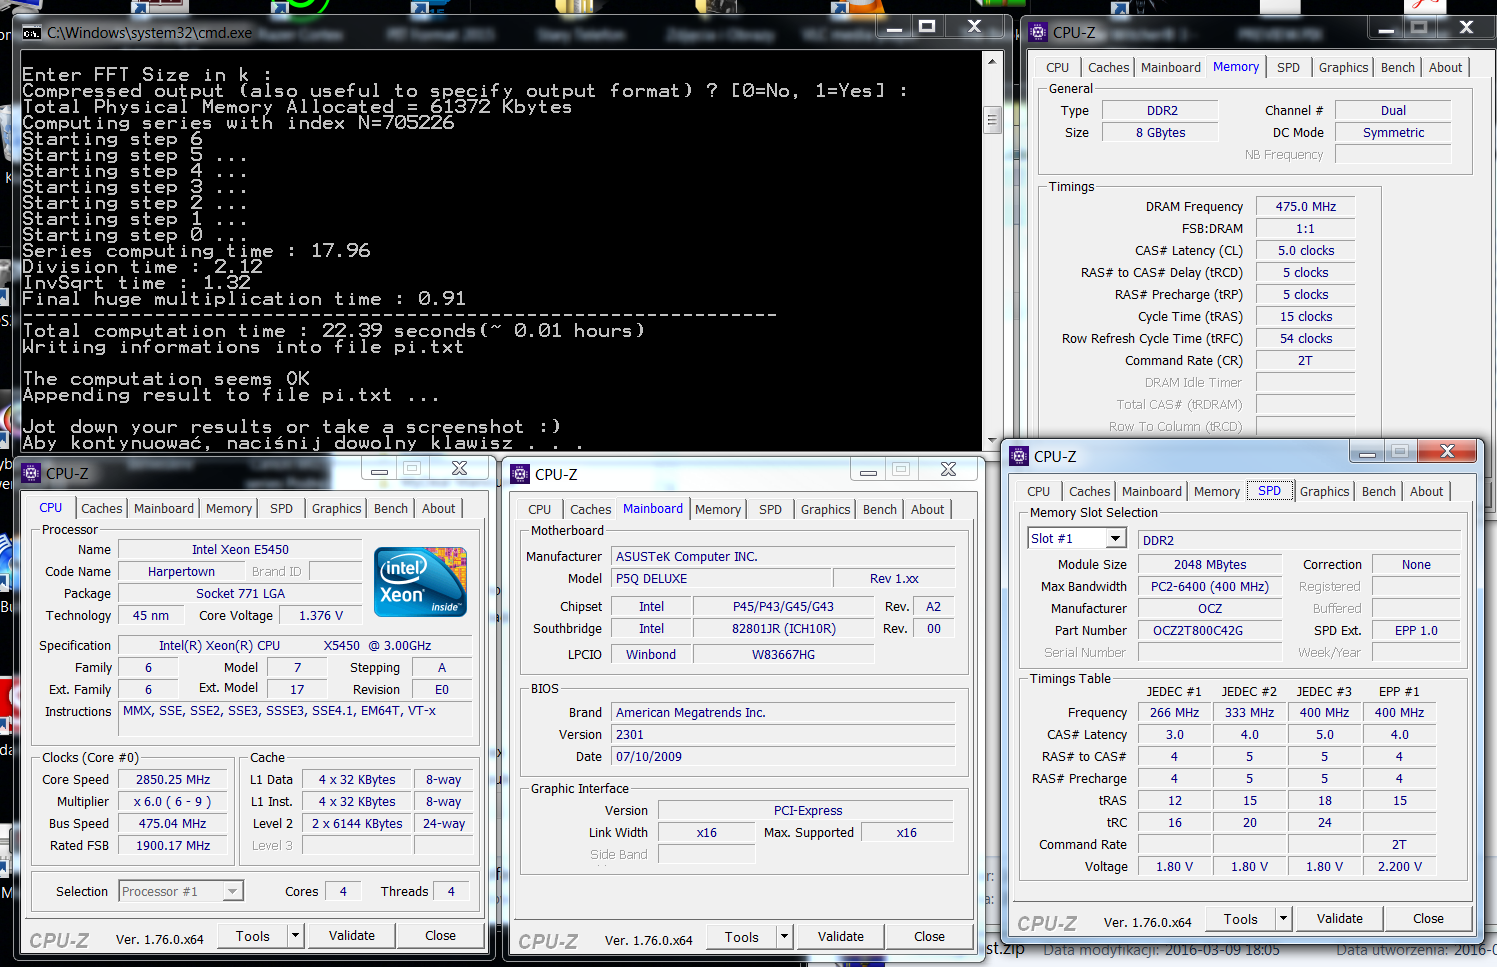The image size is (1497, 967).
Task: Click Close button in the CPU tab window
Action: tap(440, 935)
